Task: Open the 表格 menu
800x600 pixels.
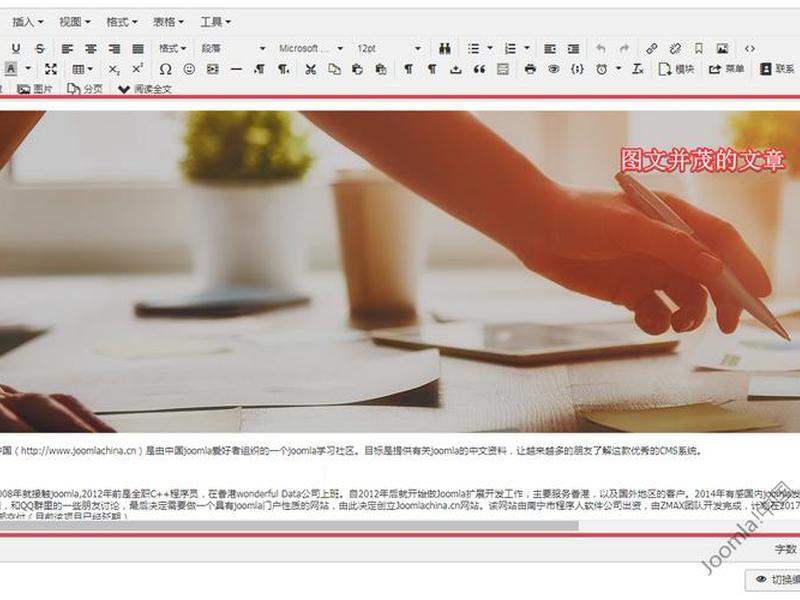Action: pyautogui.click(x=168, y=22)
